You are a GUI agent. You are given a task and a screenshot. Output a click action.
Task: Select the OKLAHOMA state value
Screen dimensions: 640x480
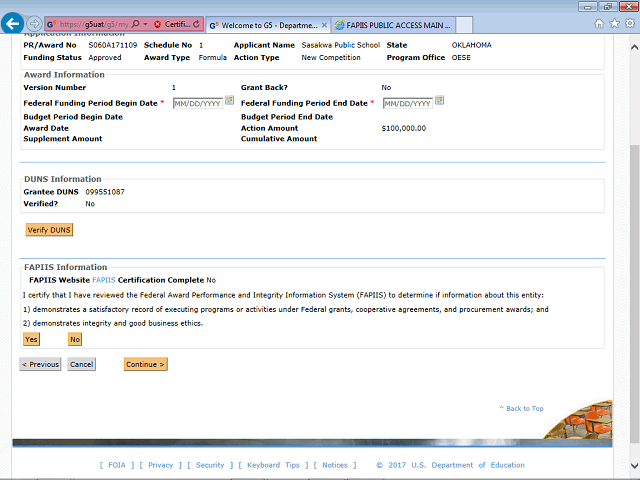[471, 45]
